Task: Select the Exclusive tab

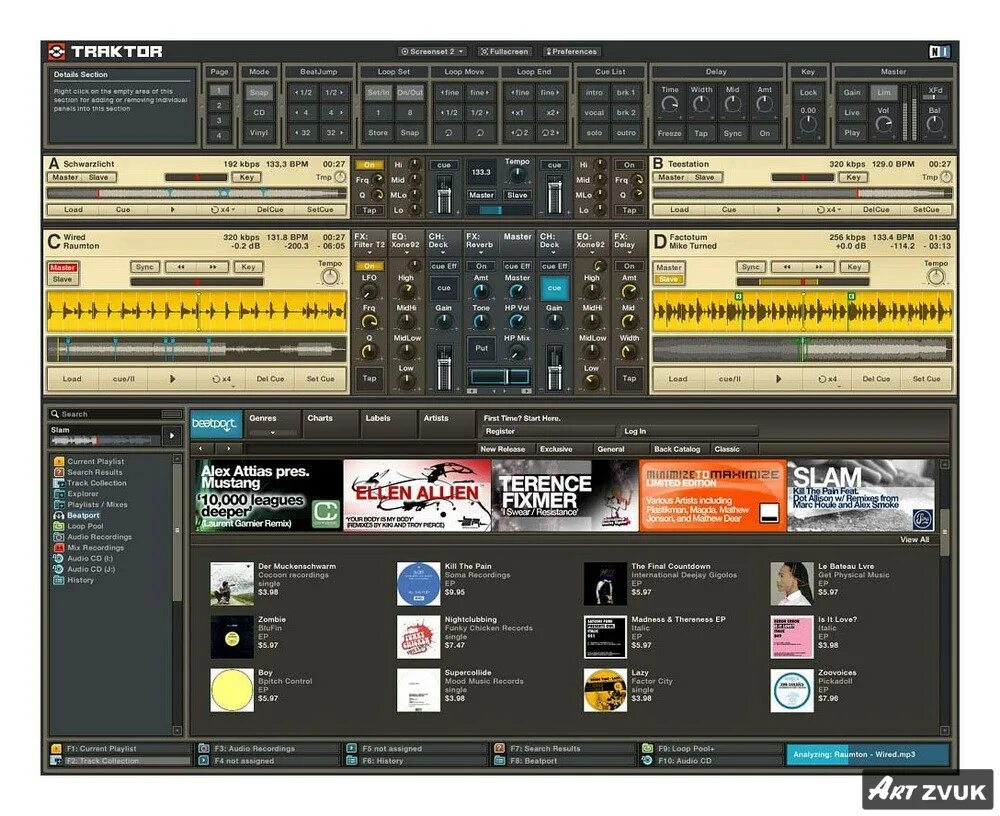Action: [556, 448]
